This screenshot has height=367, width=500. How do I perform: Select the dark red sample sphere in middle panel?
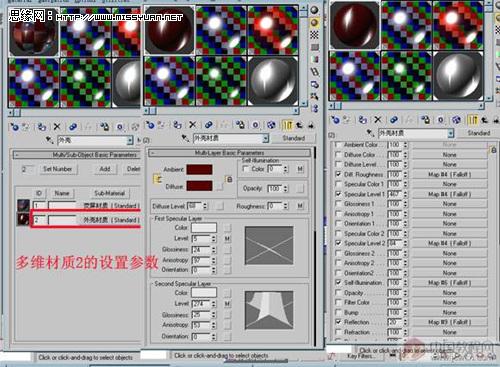pyautogui.click(x=169, y=30)
